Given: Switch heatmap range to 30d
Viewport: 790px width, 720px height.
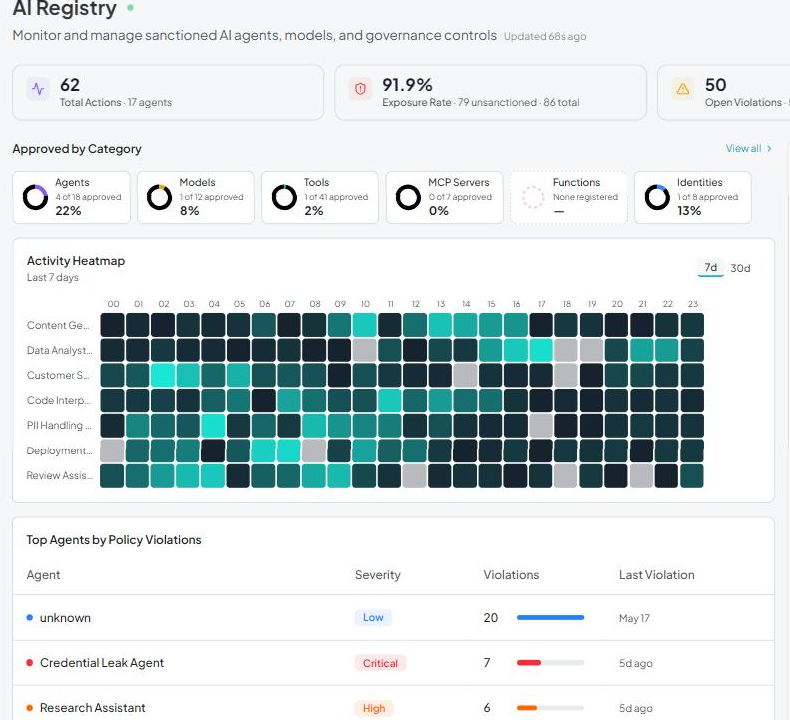Looking at the screenshot, I should click(x=740, y=268).
